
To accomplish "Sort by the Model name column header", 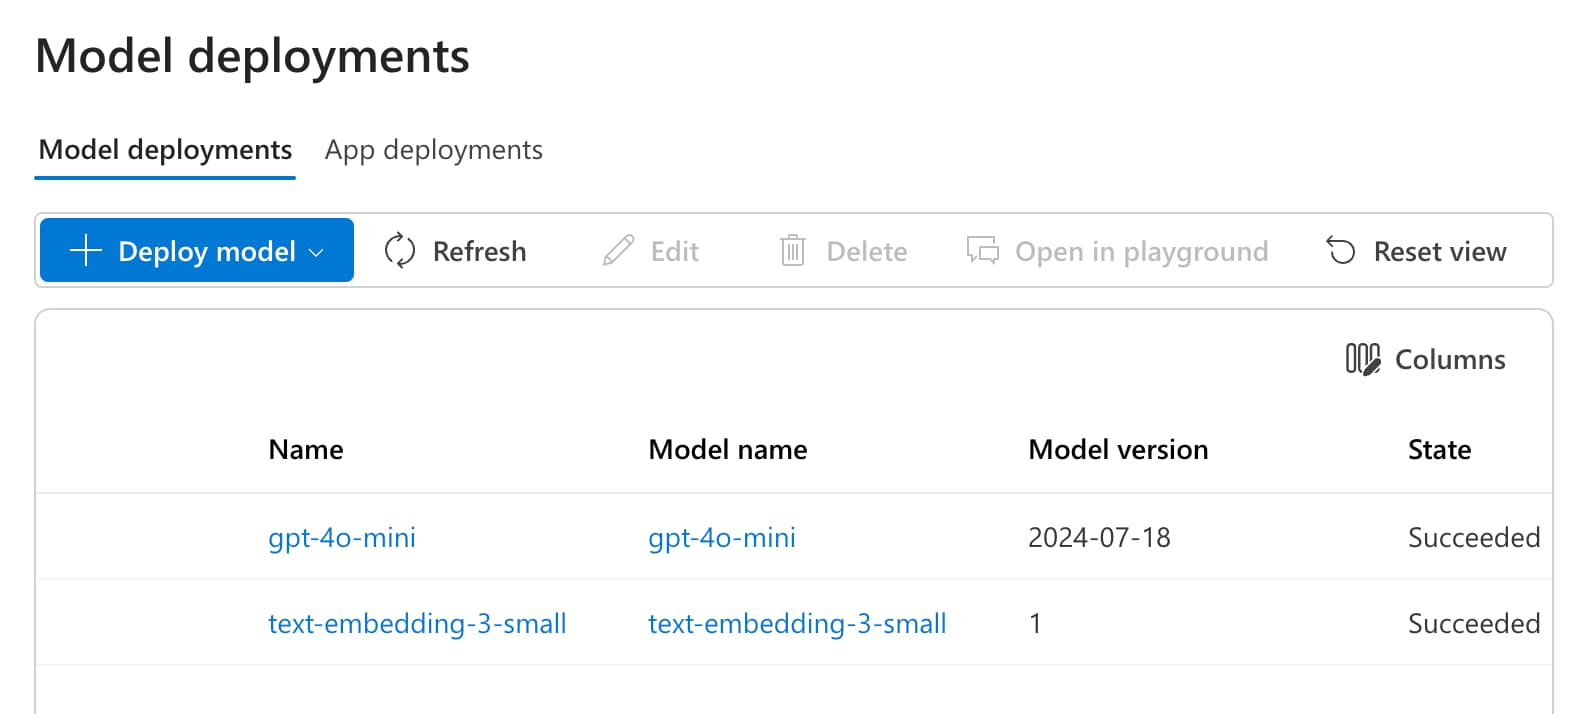I will (x=728, y=450).
